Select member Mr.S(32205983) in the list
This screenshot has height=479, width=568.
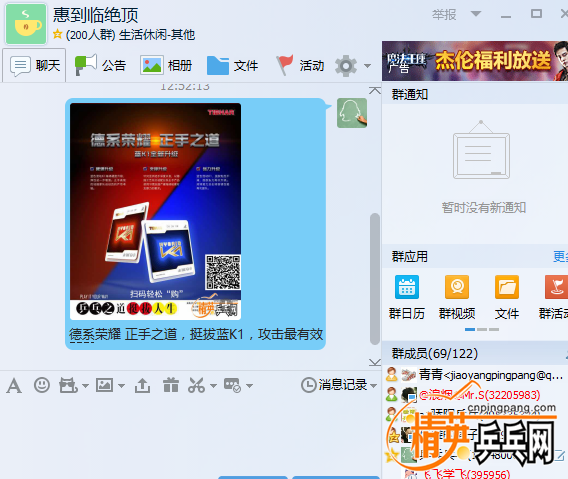475,395
